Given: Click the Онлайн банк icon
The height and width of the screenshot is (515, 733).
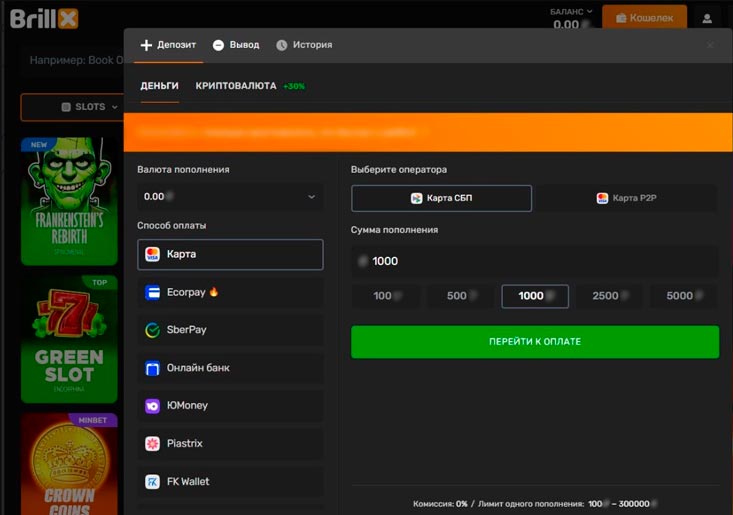Looking at the screenshot, I should [x=153, y=368].
